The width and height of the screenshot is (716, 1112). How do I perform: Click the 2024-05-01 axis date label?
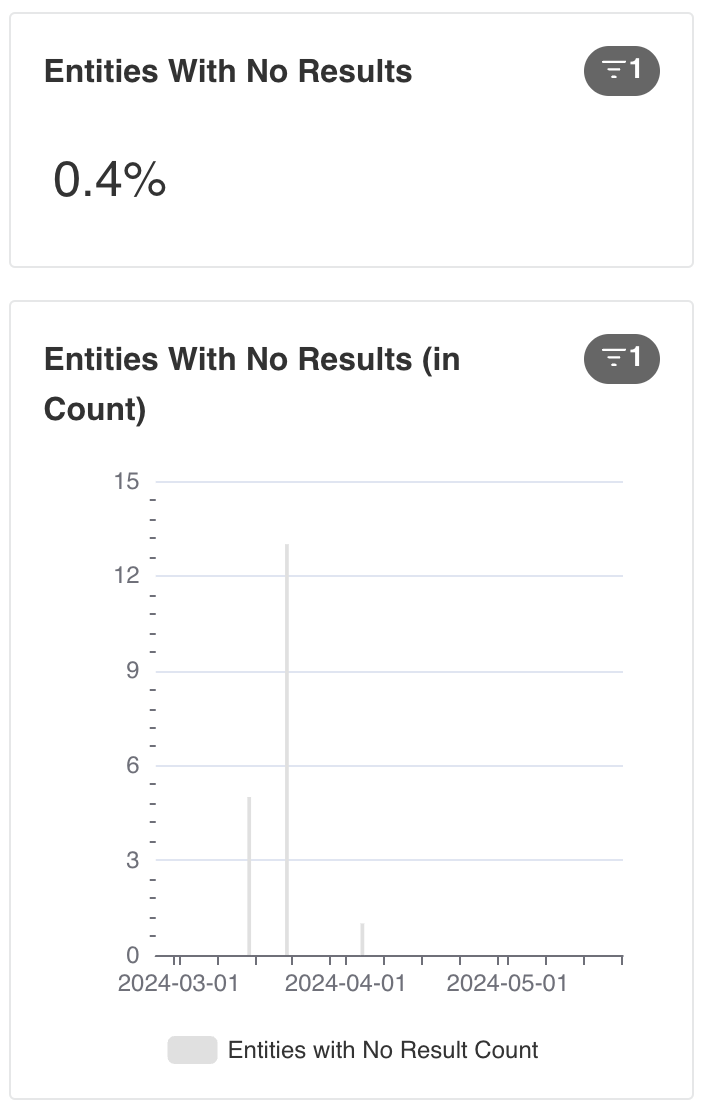[x=507, y=984]
